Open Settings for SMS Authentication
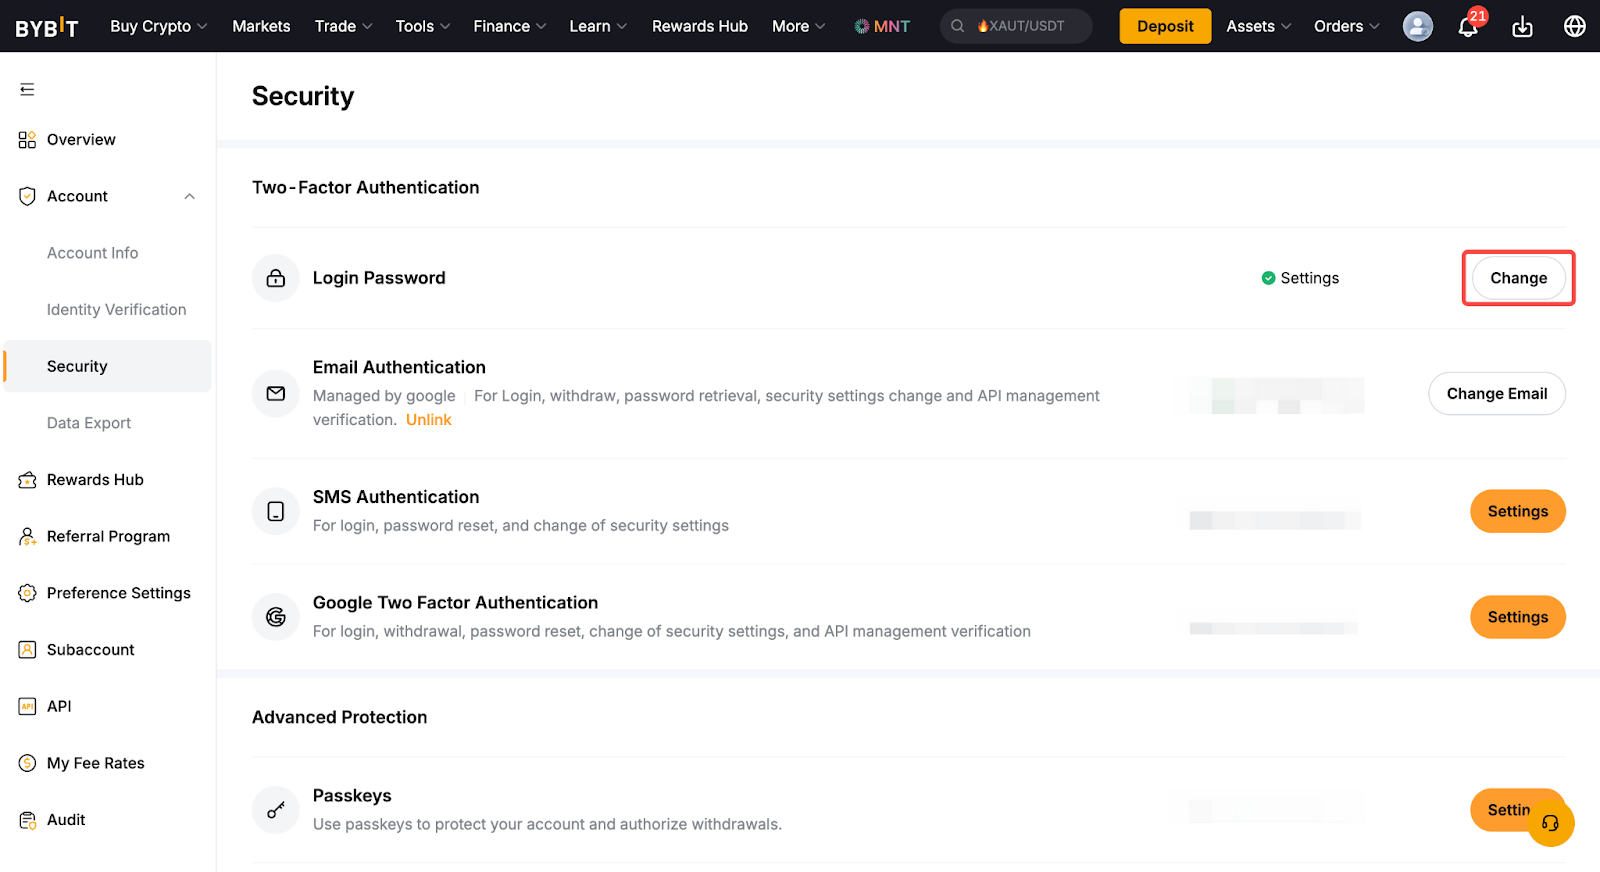 [x=1517, y=512]
